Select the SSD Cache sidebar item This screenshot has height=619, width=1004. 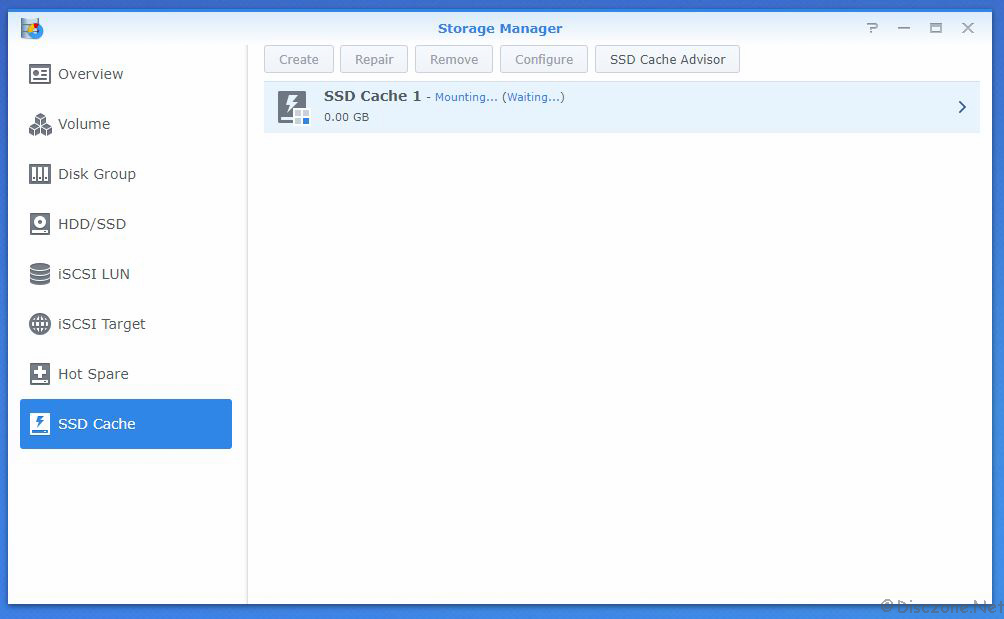pos(126,424)
